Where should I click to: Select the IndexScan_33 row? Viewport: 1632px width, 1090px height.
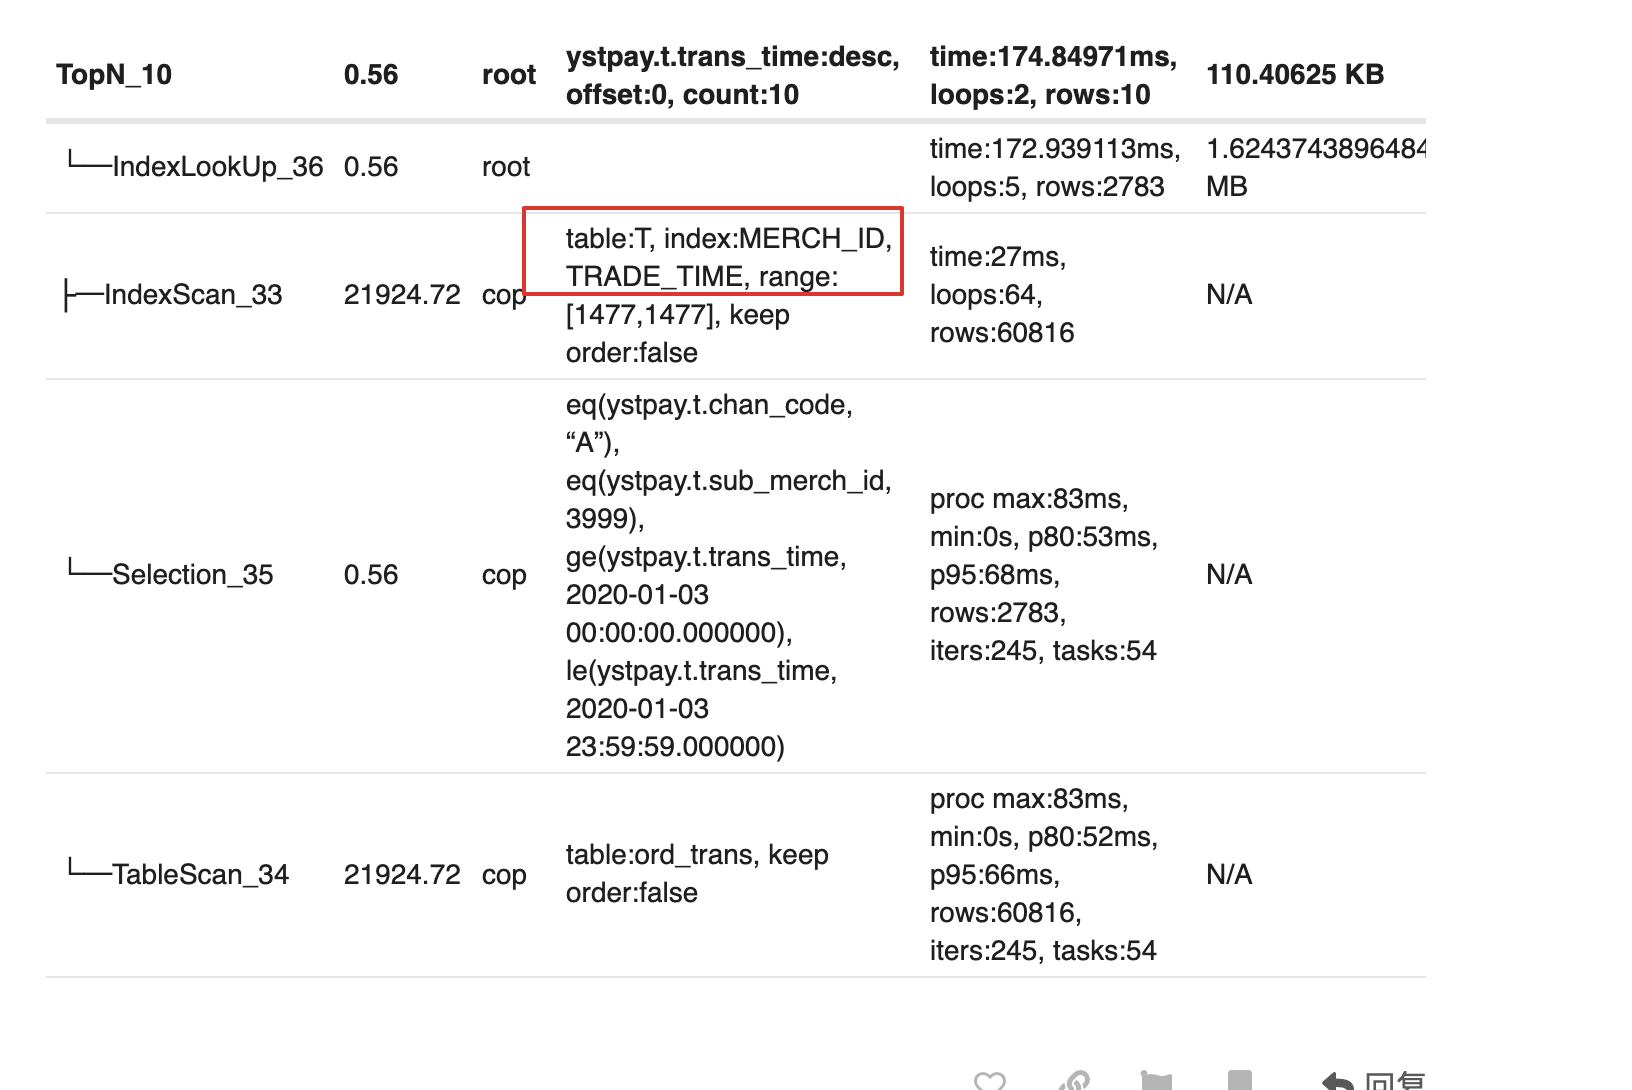(x=193, y=295)
